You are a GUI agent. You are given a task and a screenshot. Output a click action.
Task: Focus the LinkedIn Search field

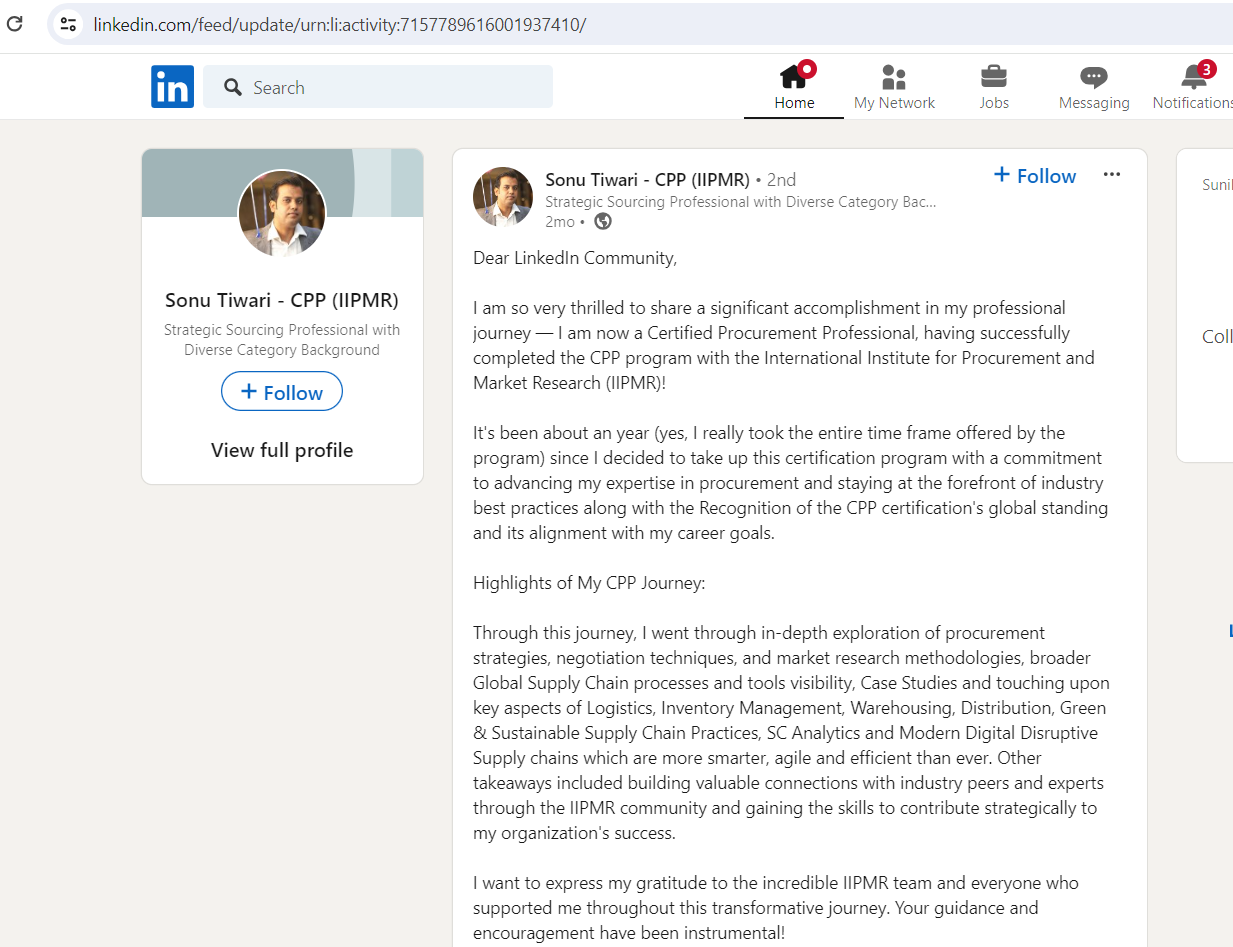coord(378,87)
